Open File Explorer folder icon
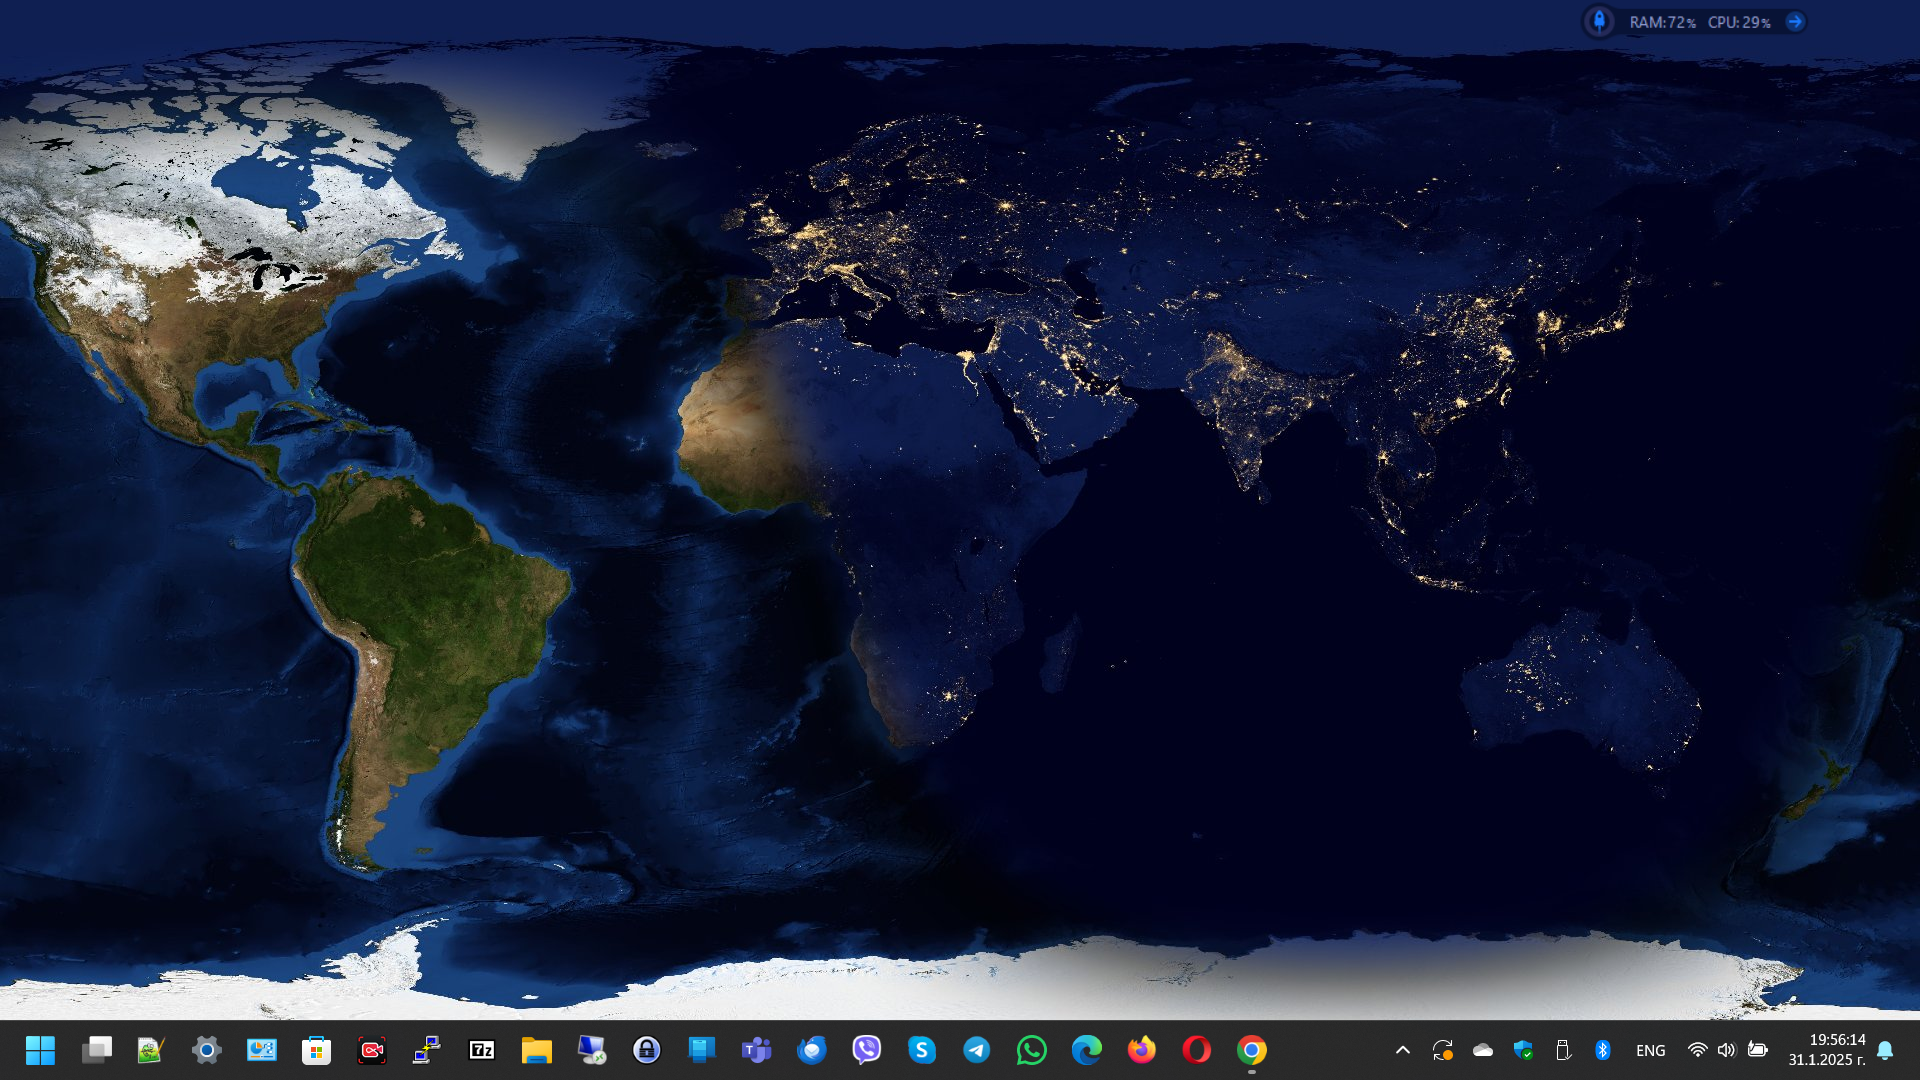Screen dimensions: 1920x1080 537,1050
